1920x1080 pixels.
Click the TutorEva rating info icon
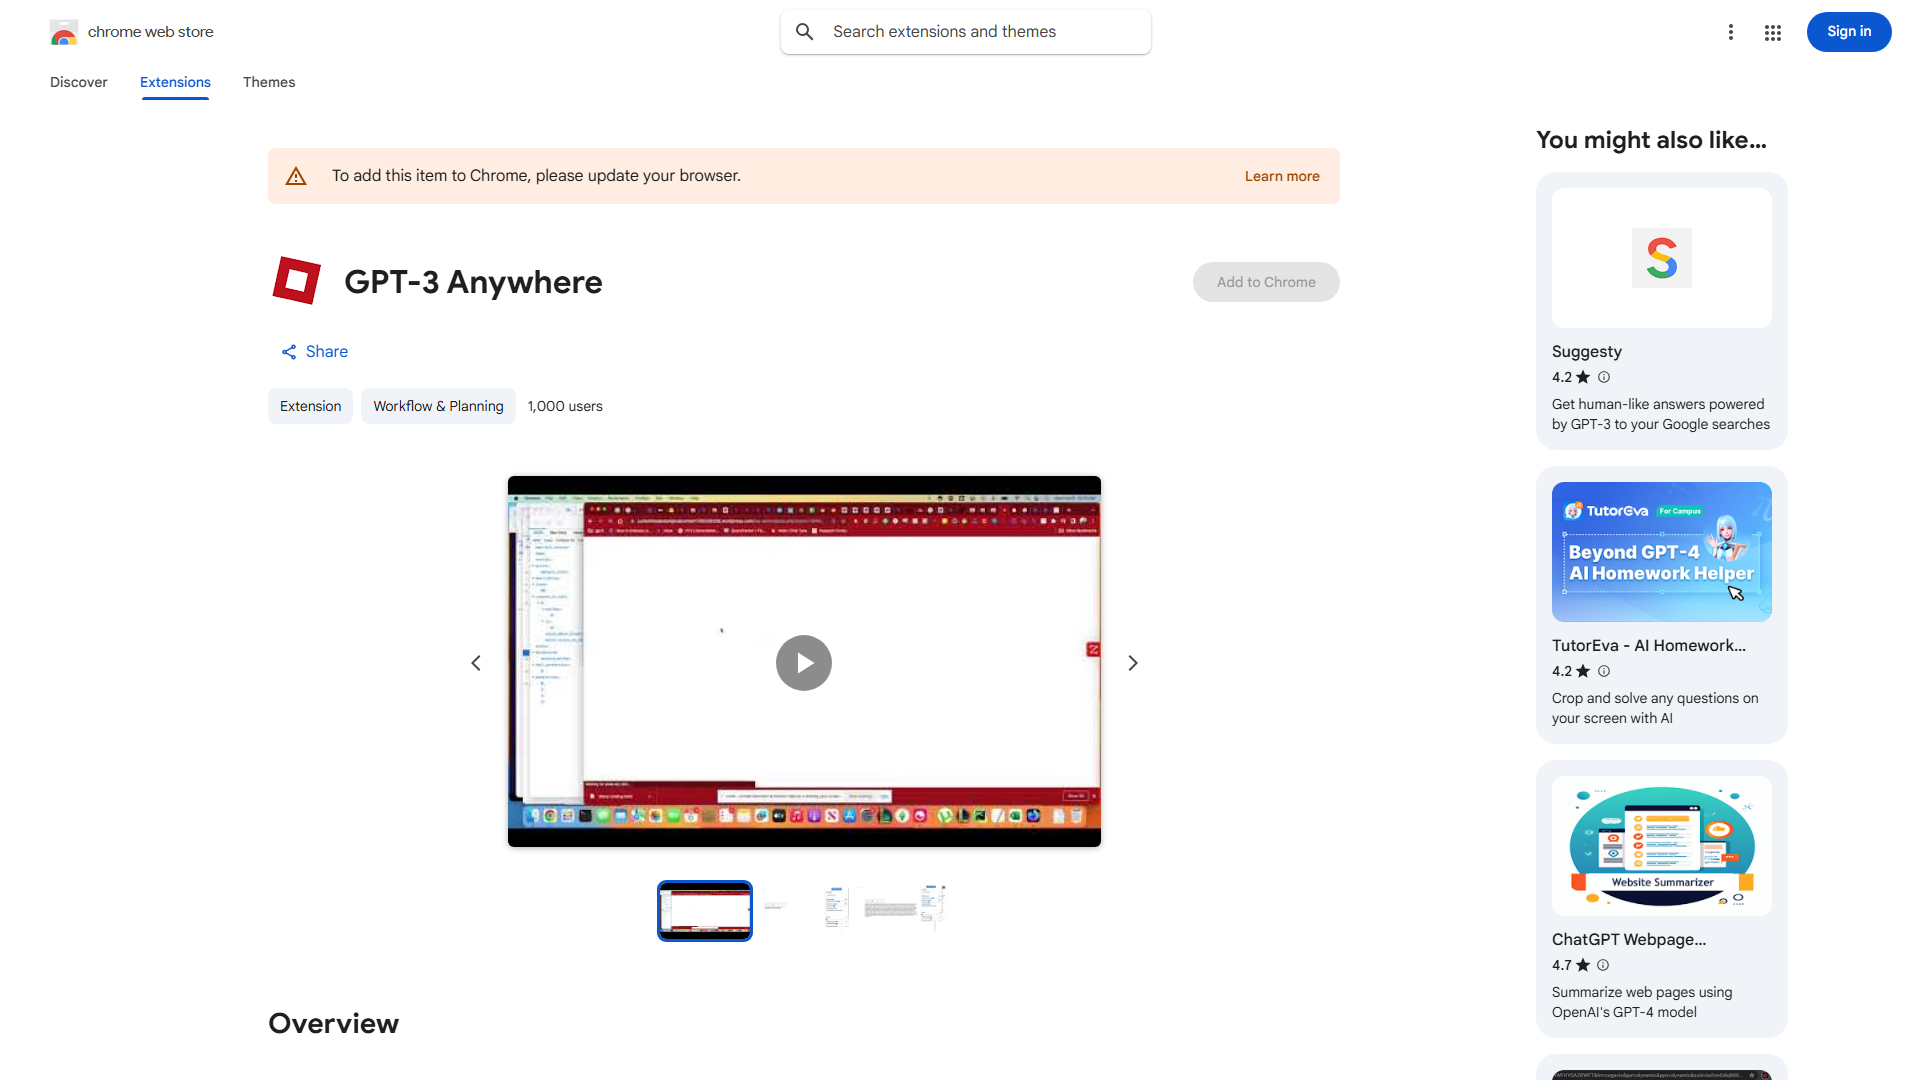(1604, 671)
